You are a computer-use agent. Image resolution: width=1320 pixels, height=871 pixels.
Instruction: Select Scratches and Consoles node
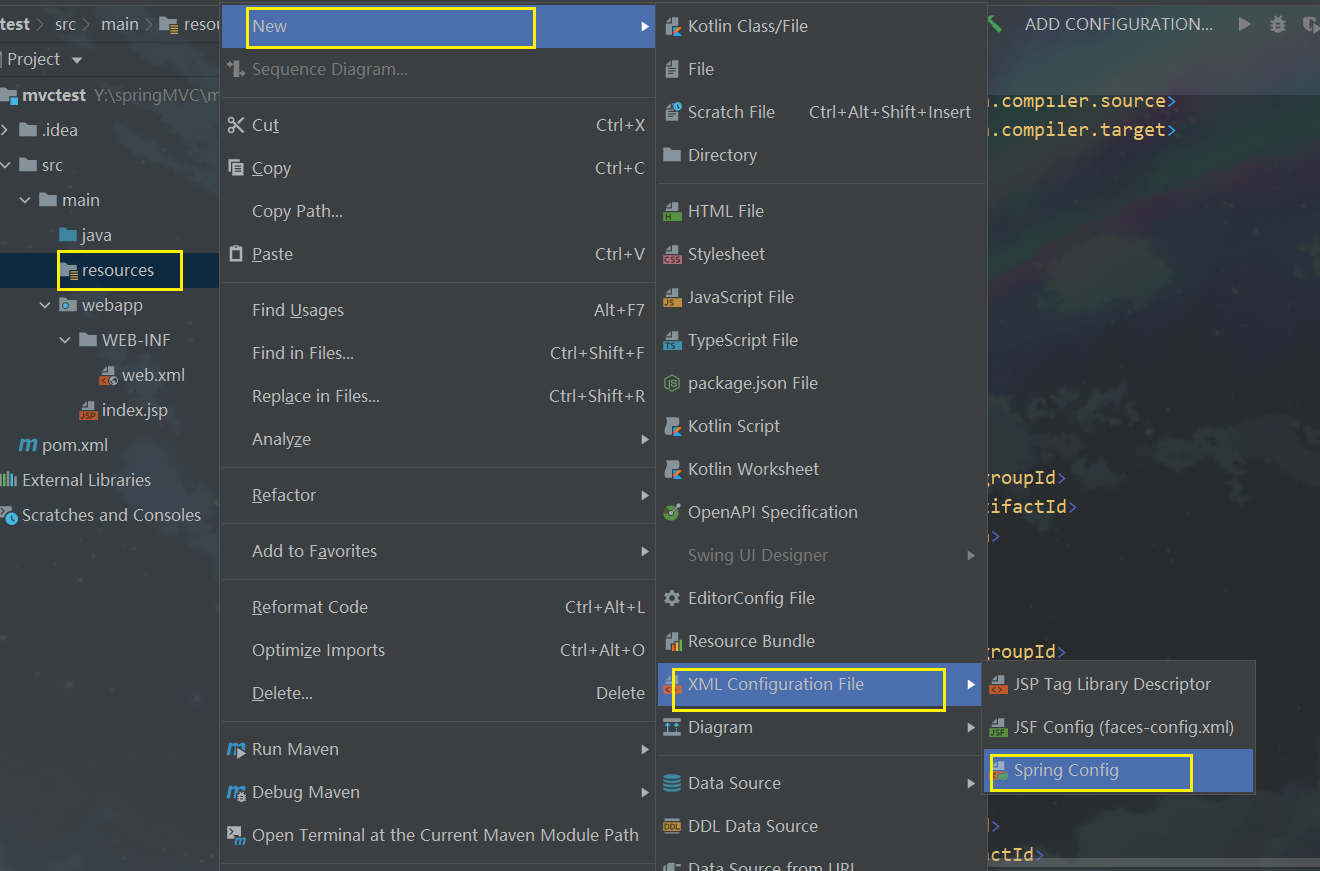111,515
